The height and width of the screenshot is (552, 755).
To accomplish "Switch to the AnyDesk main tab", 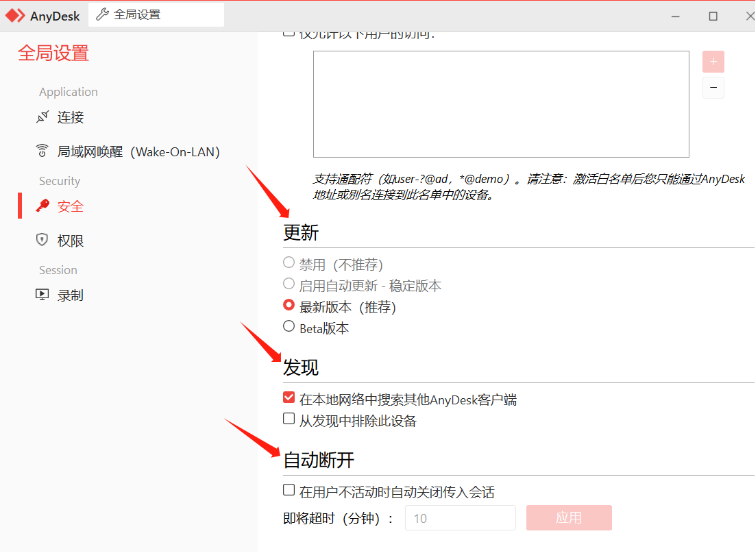I will pyautogui.click(x=42, y=16).
